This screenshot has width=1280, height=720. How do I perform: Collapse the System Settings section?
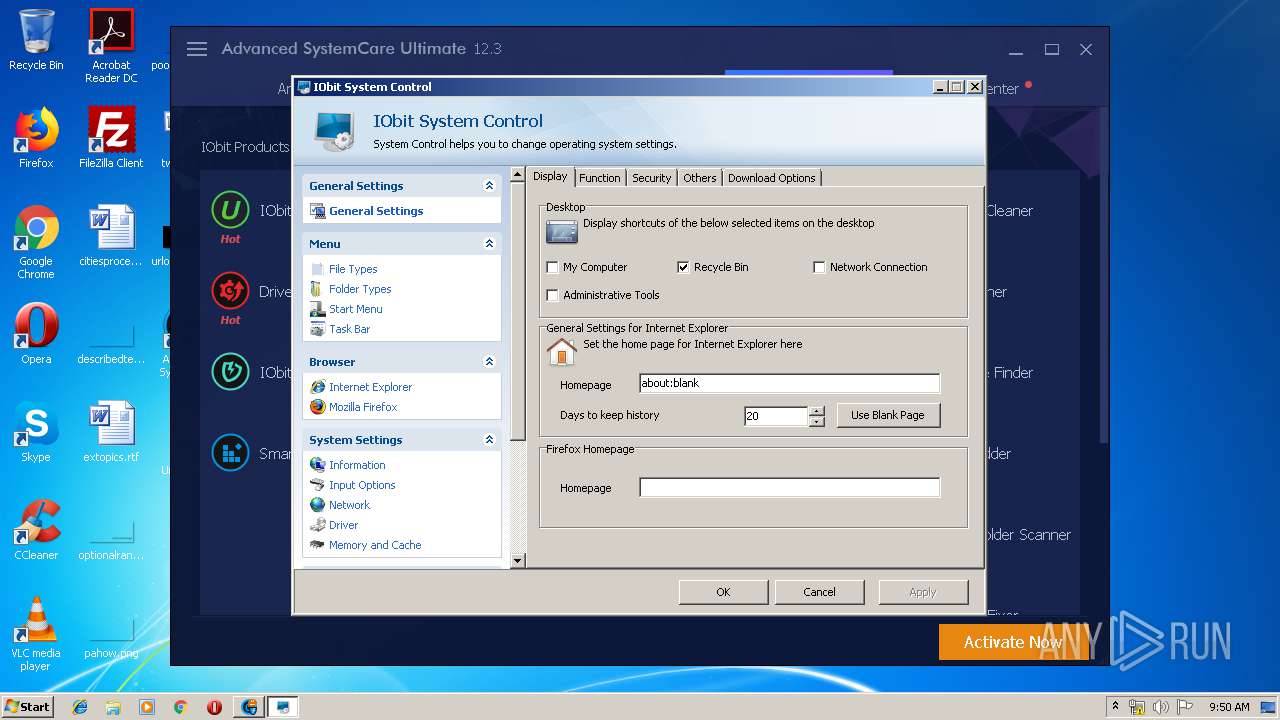tap(489, 440)
